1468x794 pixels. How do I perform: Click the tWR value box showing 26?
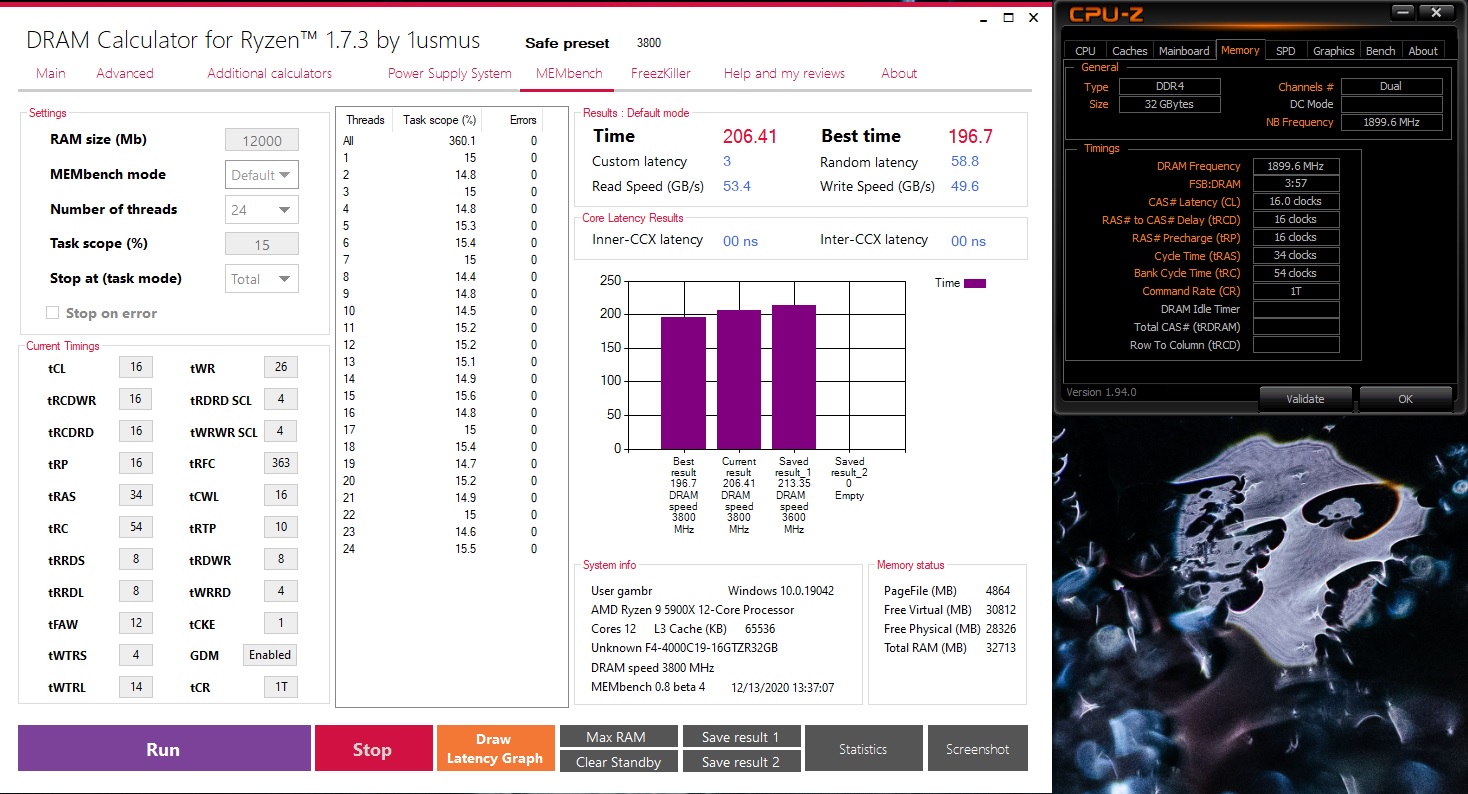[281, 367]
